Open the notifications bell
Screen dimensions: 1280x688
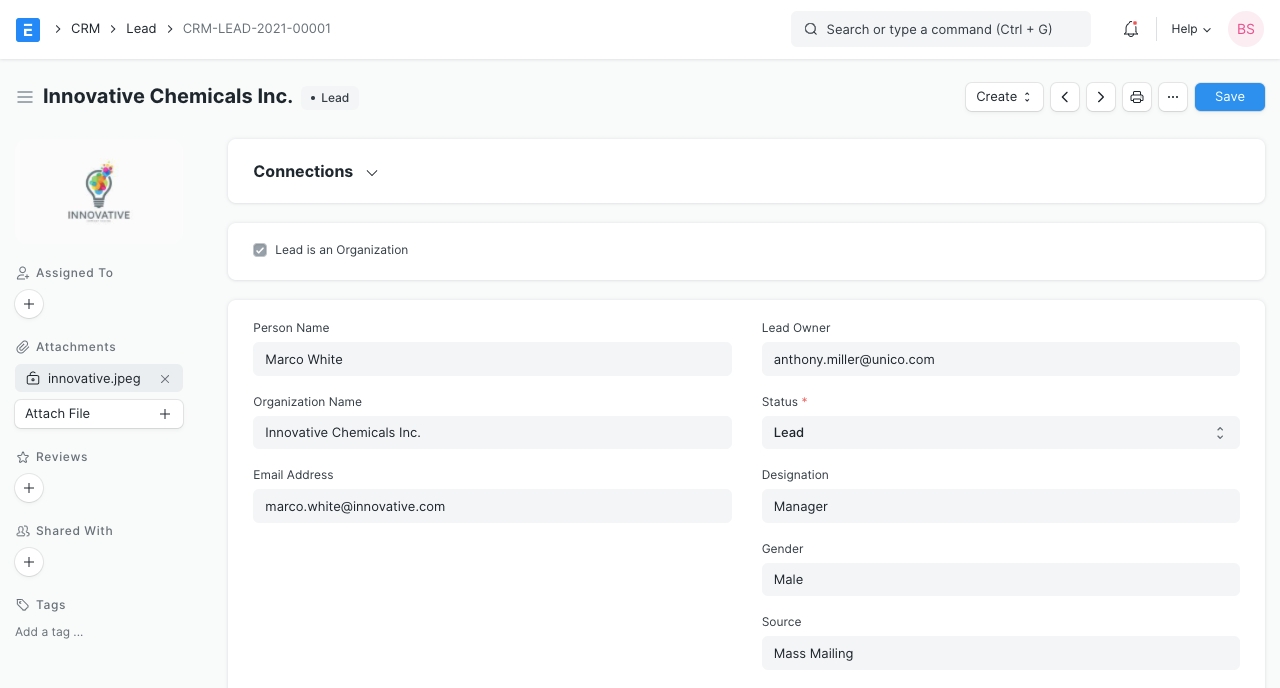[1131, 29]
